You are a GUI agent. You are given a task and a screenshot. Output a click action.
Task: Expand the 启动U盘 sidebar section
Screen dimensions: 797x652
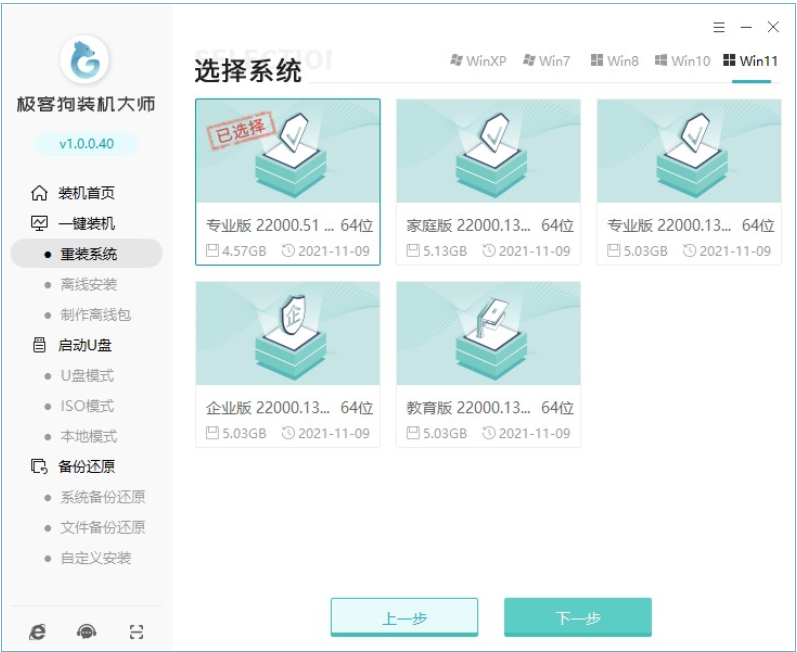coord(86,345)
